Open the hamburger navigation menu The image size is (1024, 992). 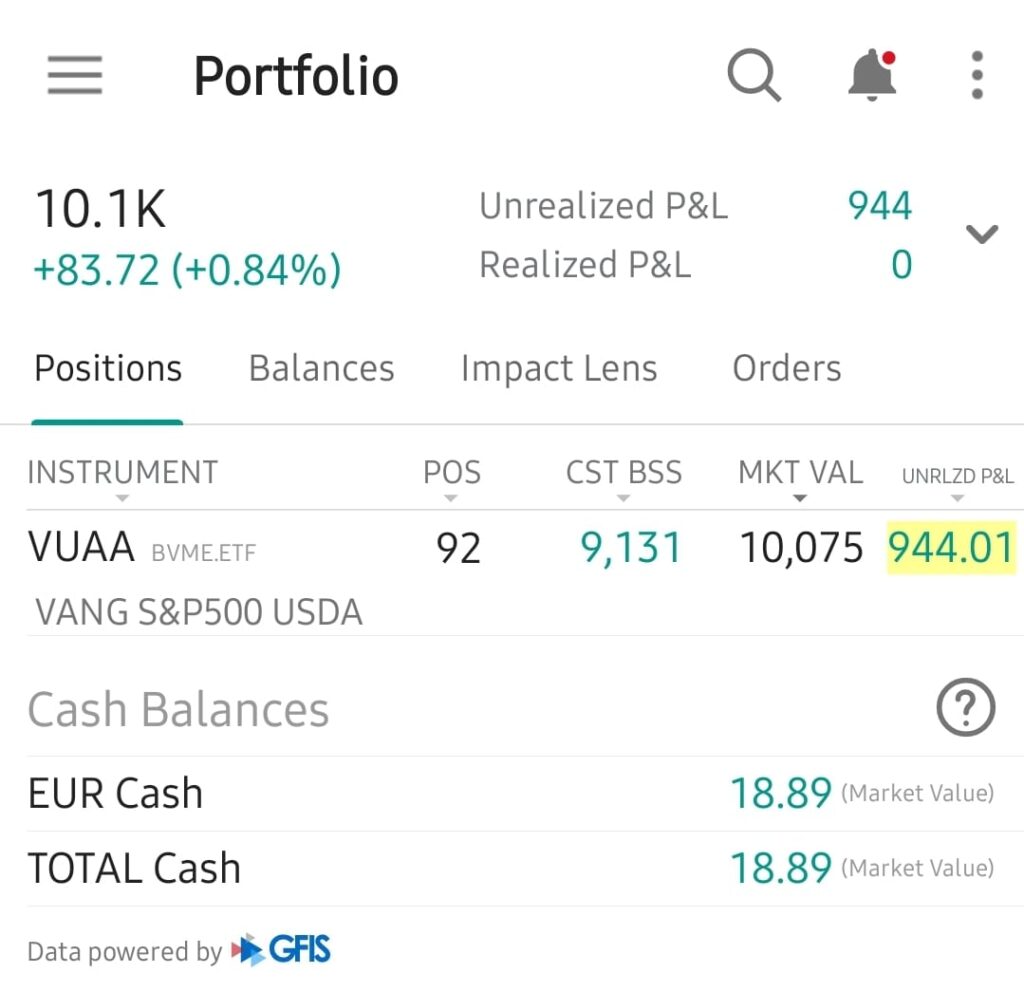point(75,76)
